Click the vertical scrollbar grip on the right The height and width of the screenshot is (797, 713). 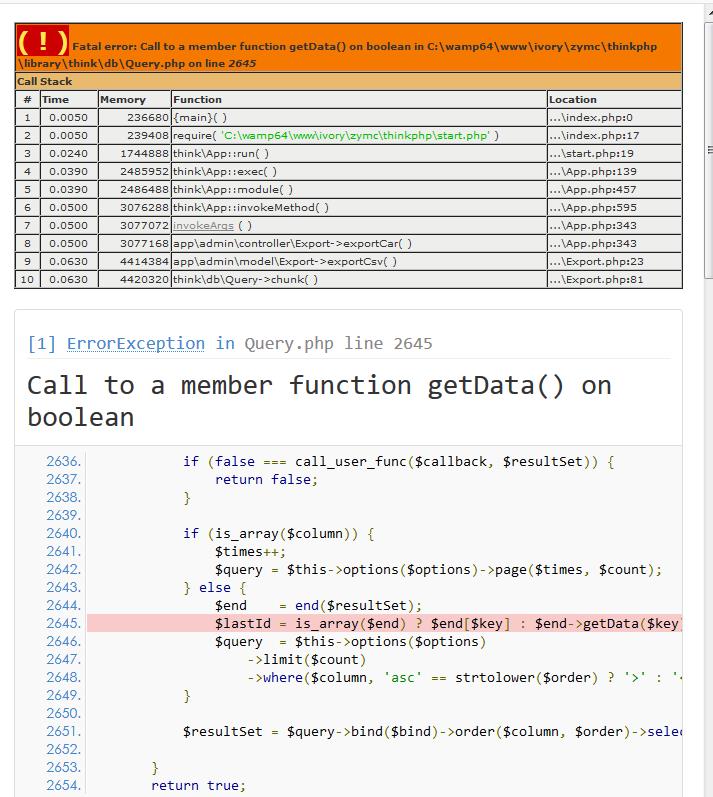(709, 150)
